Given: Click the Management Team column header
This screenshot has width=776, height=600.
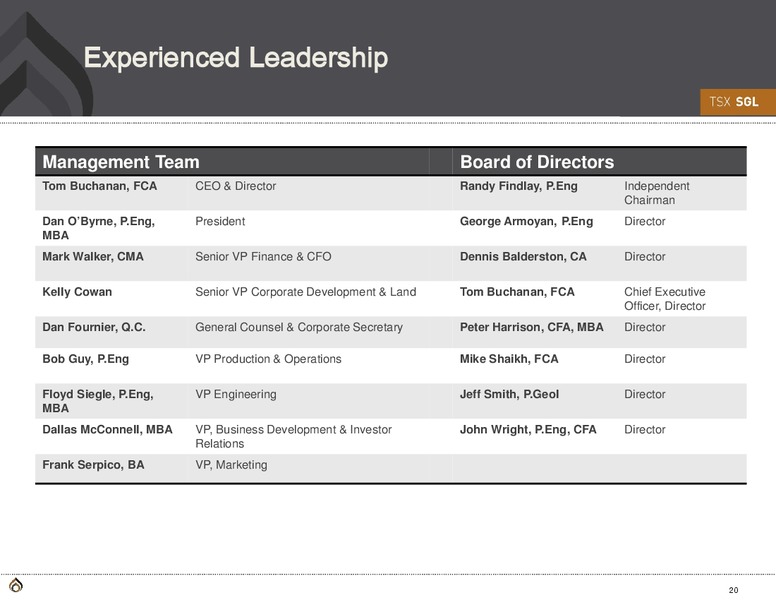Looking at the screenshot, I should pyautogui.click(x=121, y=162).
